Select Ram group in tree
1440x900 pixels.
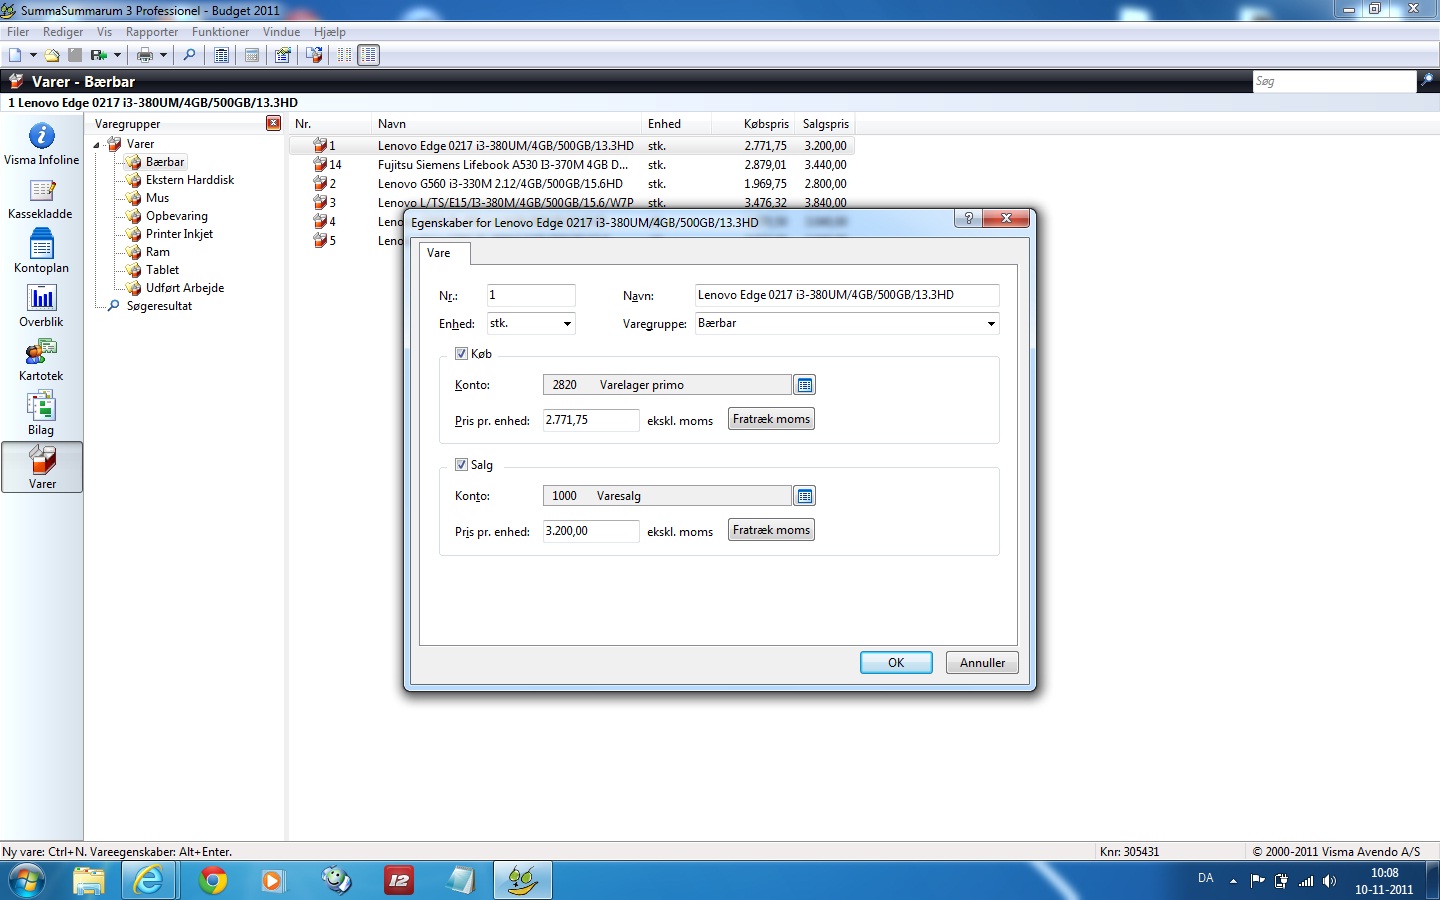point(158,252)
